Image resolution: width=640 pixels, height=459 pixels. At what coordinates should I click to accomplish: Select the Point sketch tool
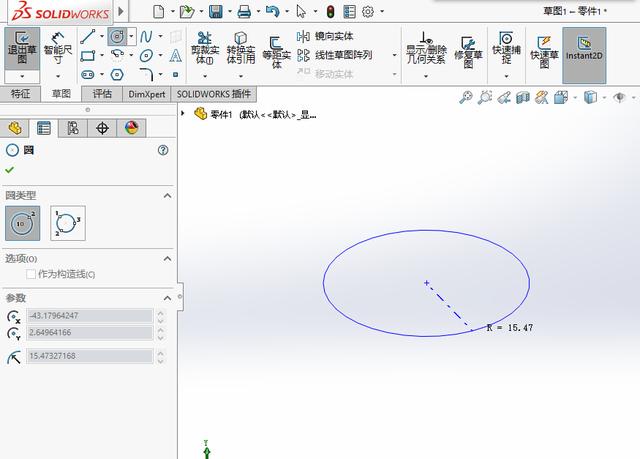176,74
